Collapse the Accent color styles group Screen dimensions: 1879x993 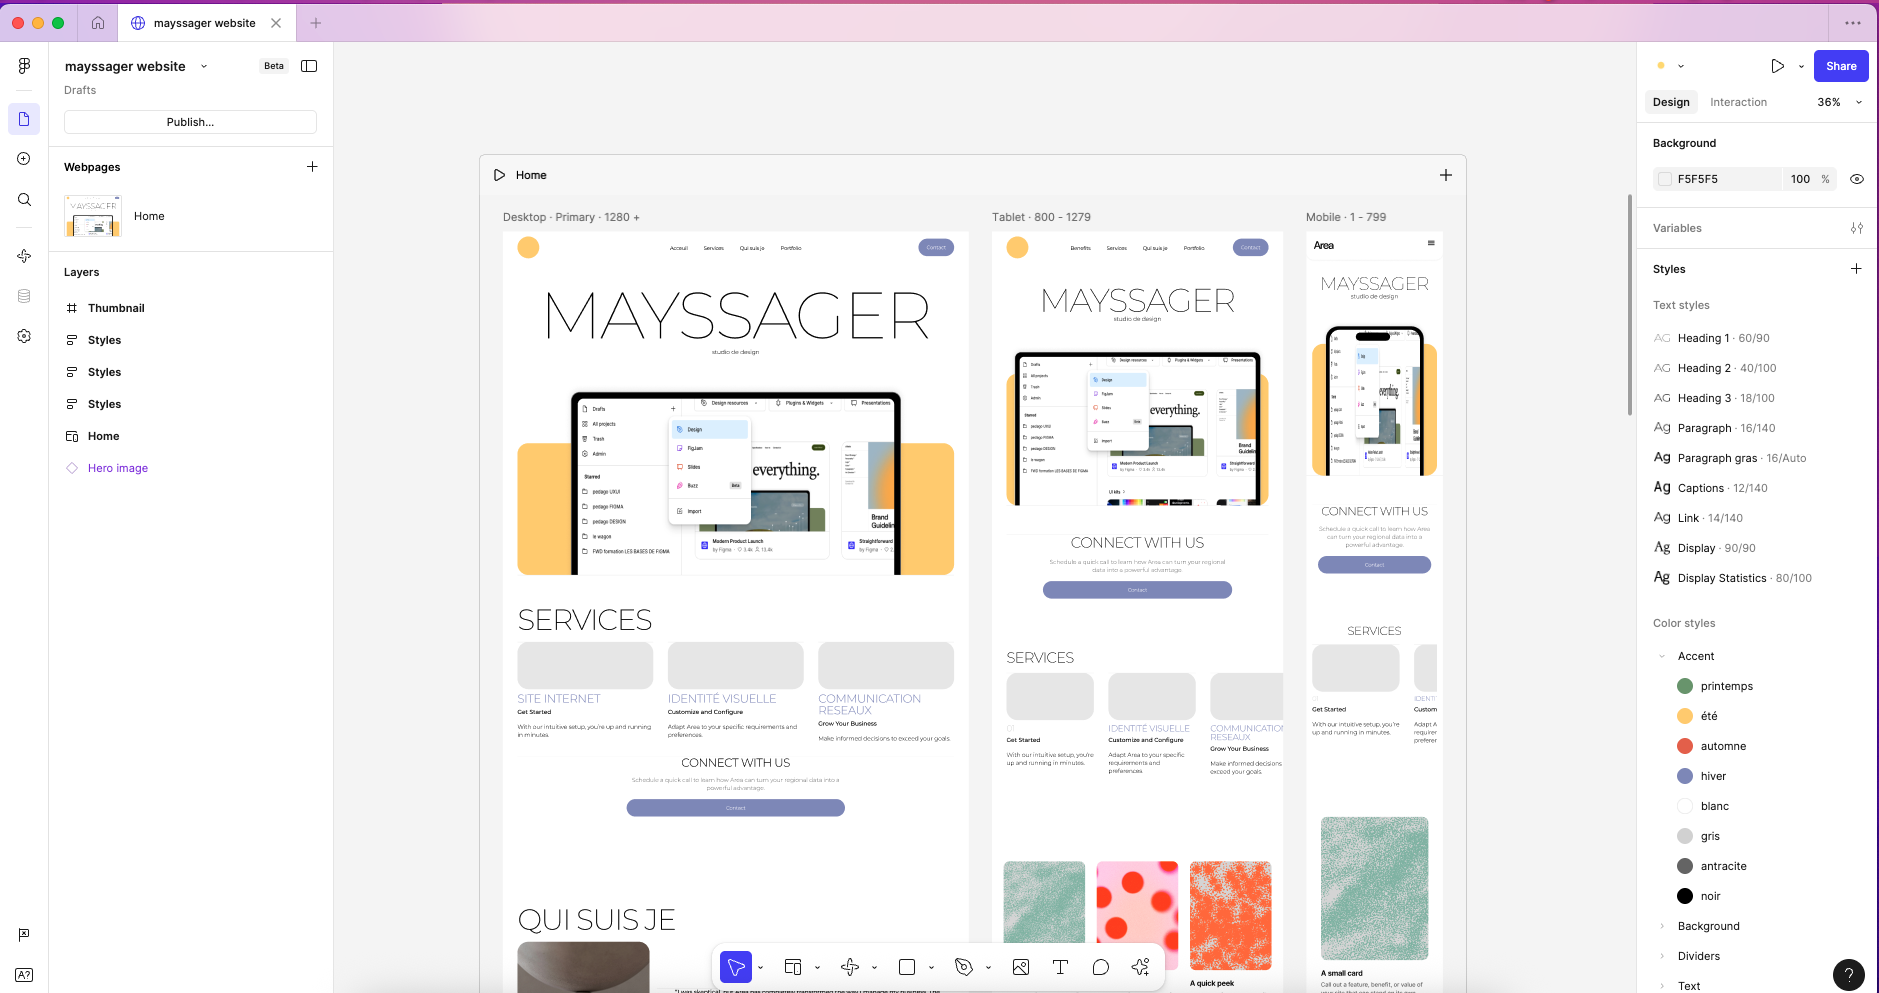pos(1662,656)
